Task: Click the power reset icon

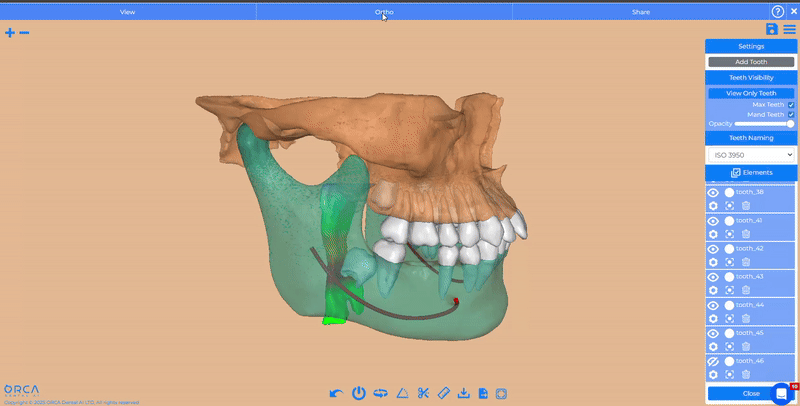Action: pyautogui.click(x=358, y=393)
